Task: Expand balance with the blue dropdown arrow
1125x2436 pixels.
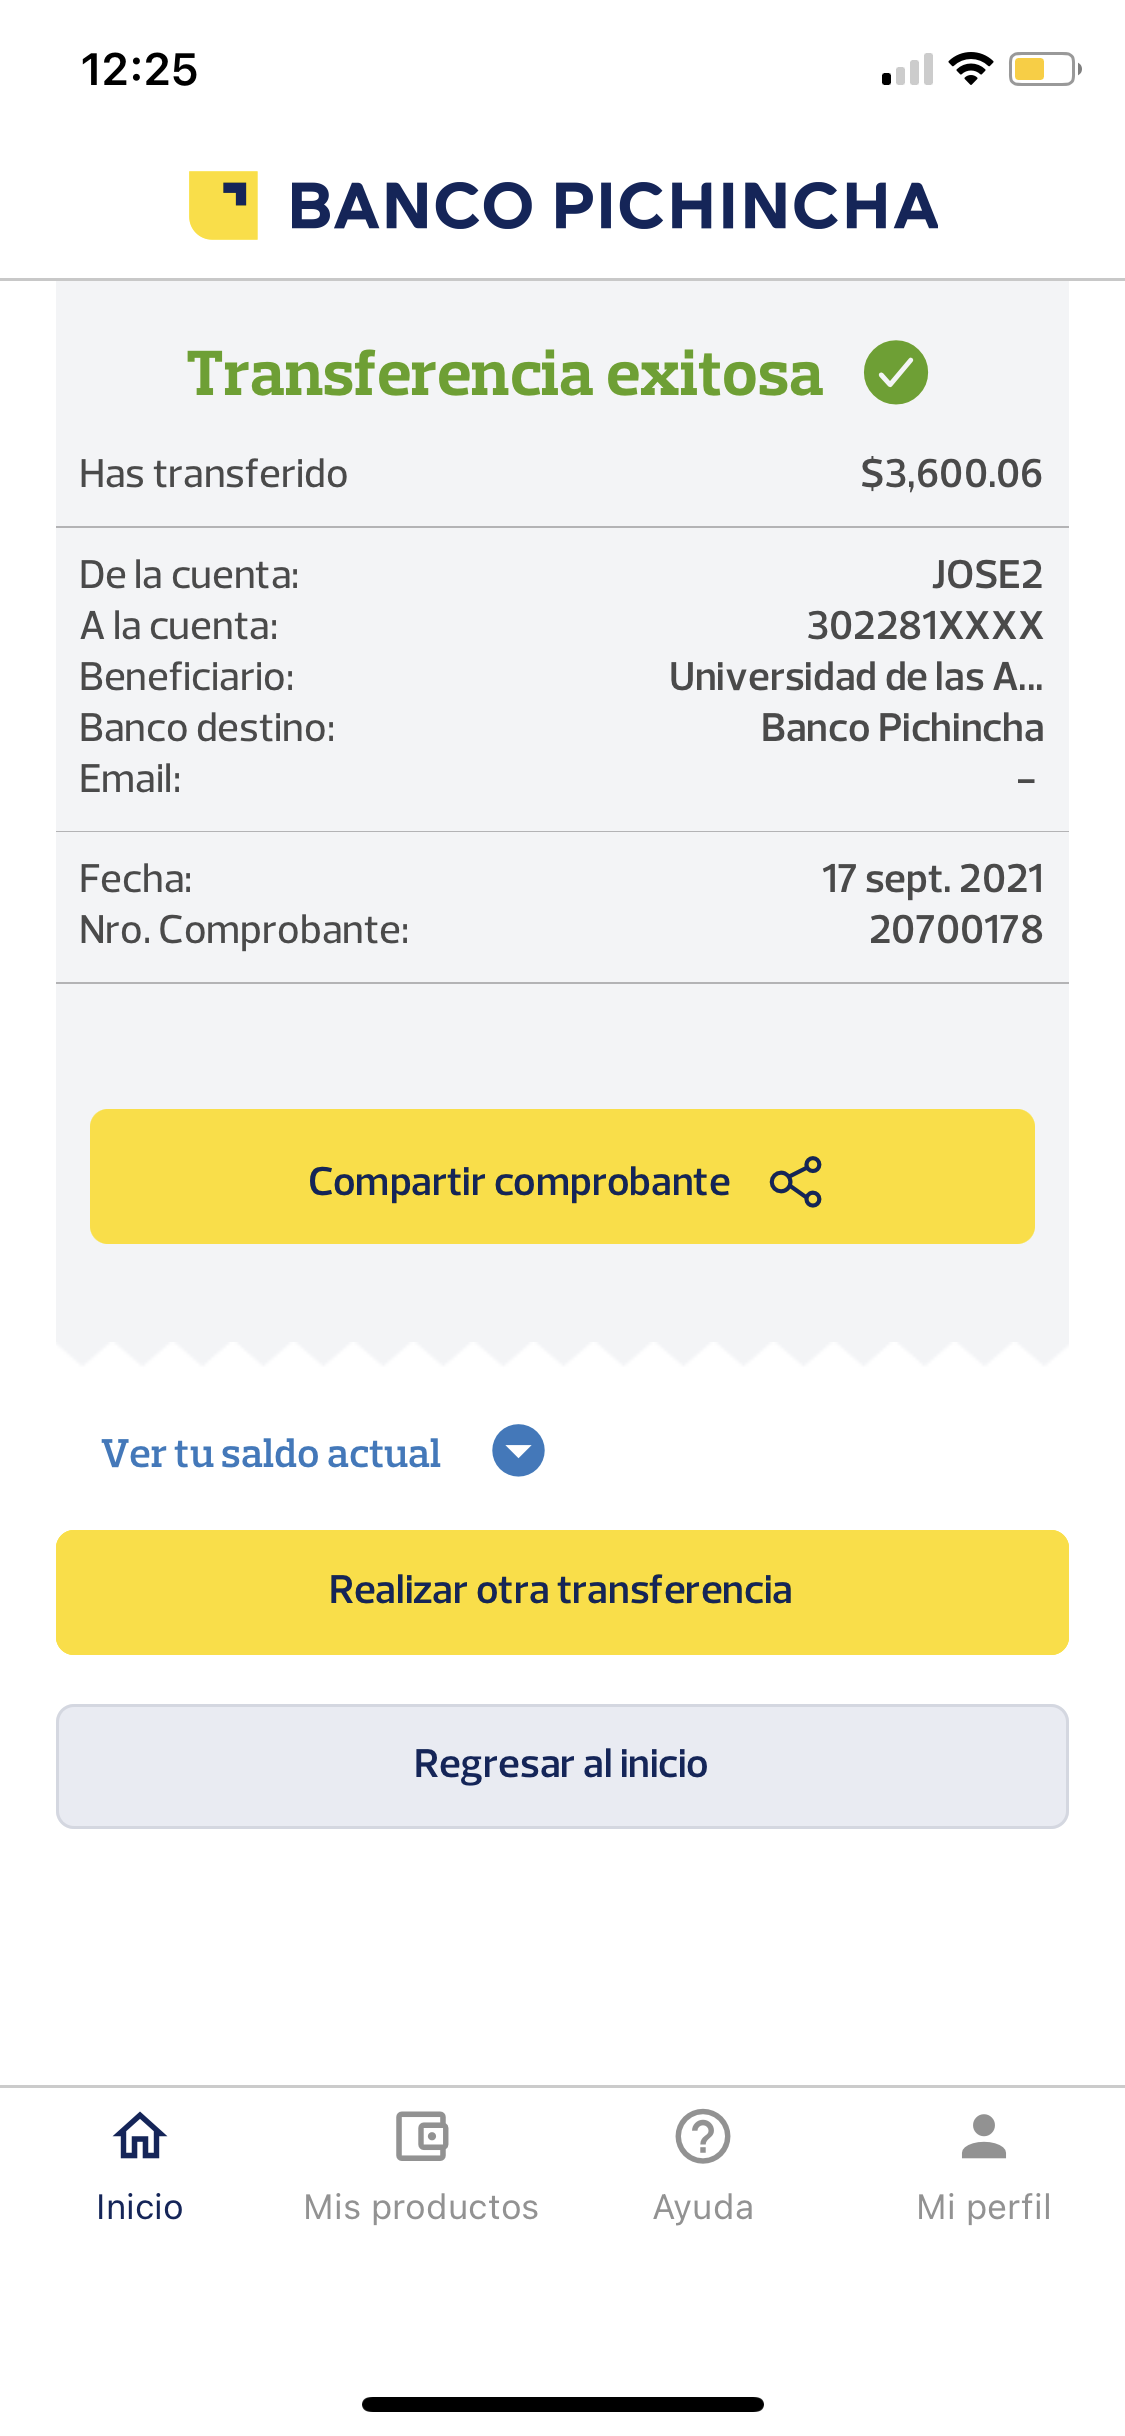Action: pyautogui.click(x=518, y=1451)
